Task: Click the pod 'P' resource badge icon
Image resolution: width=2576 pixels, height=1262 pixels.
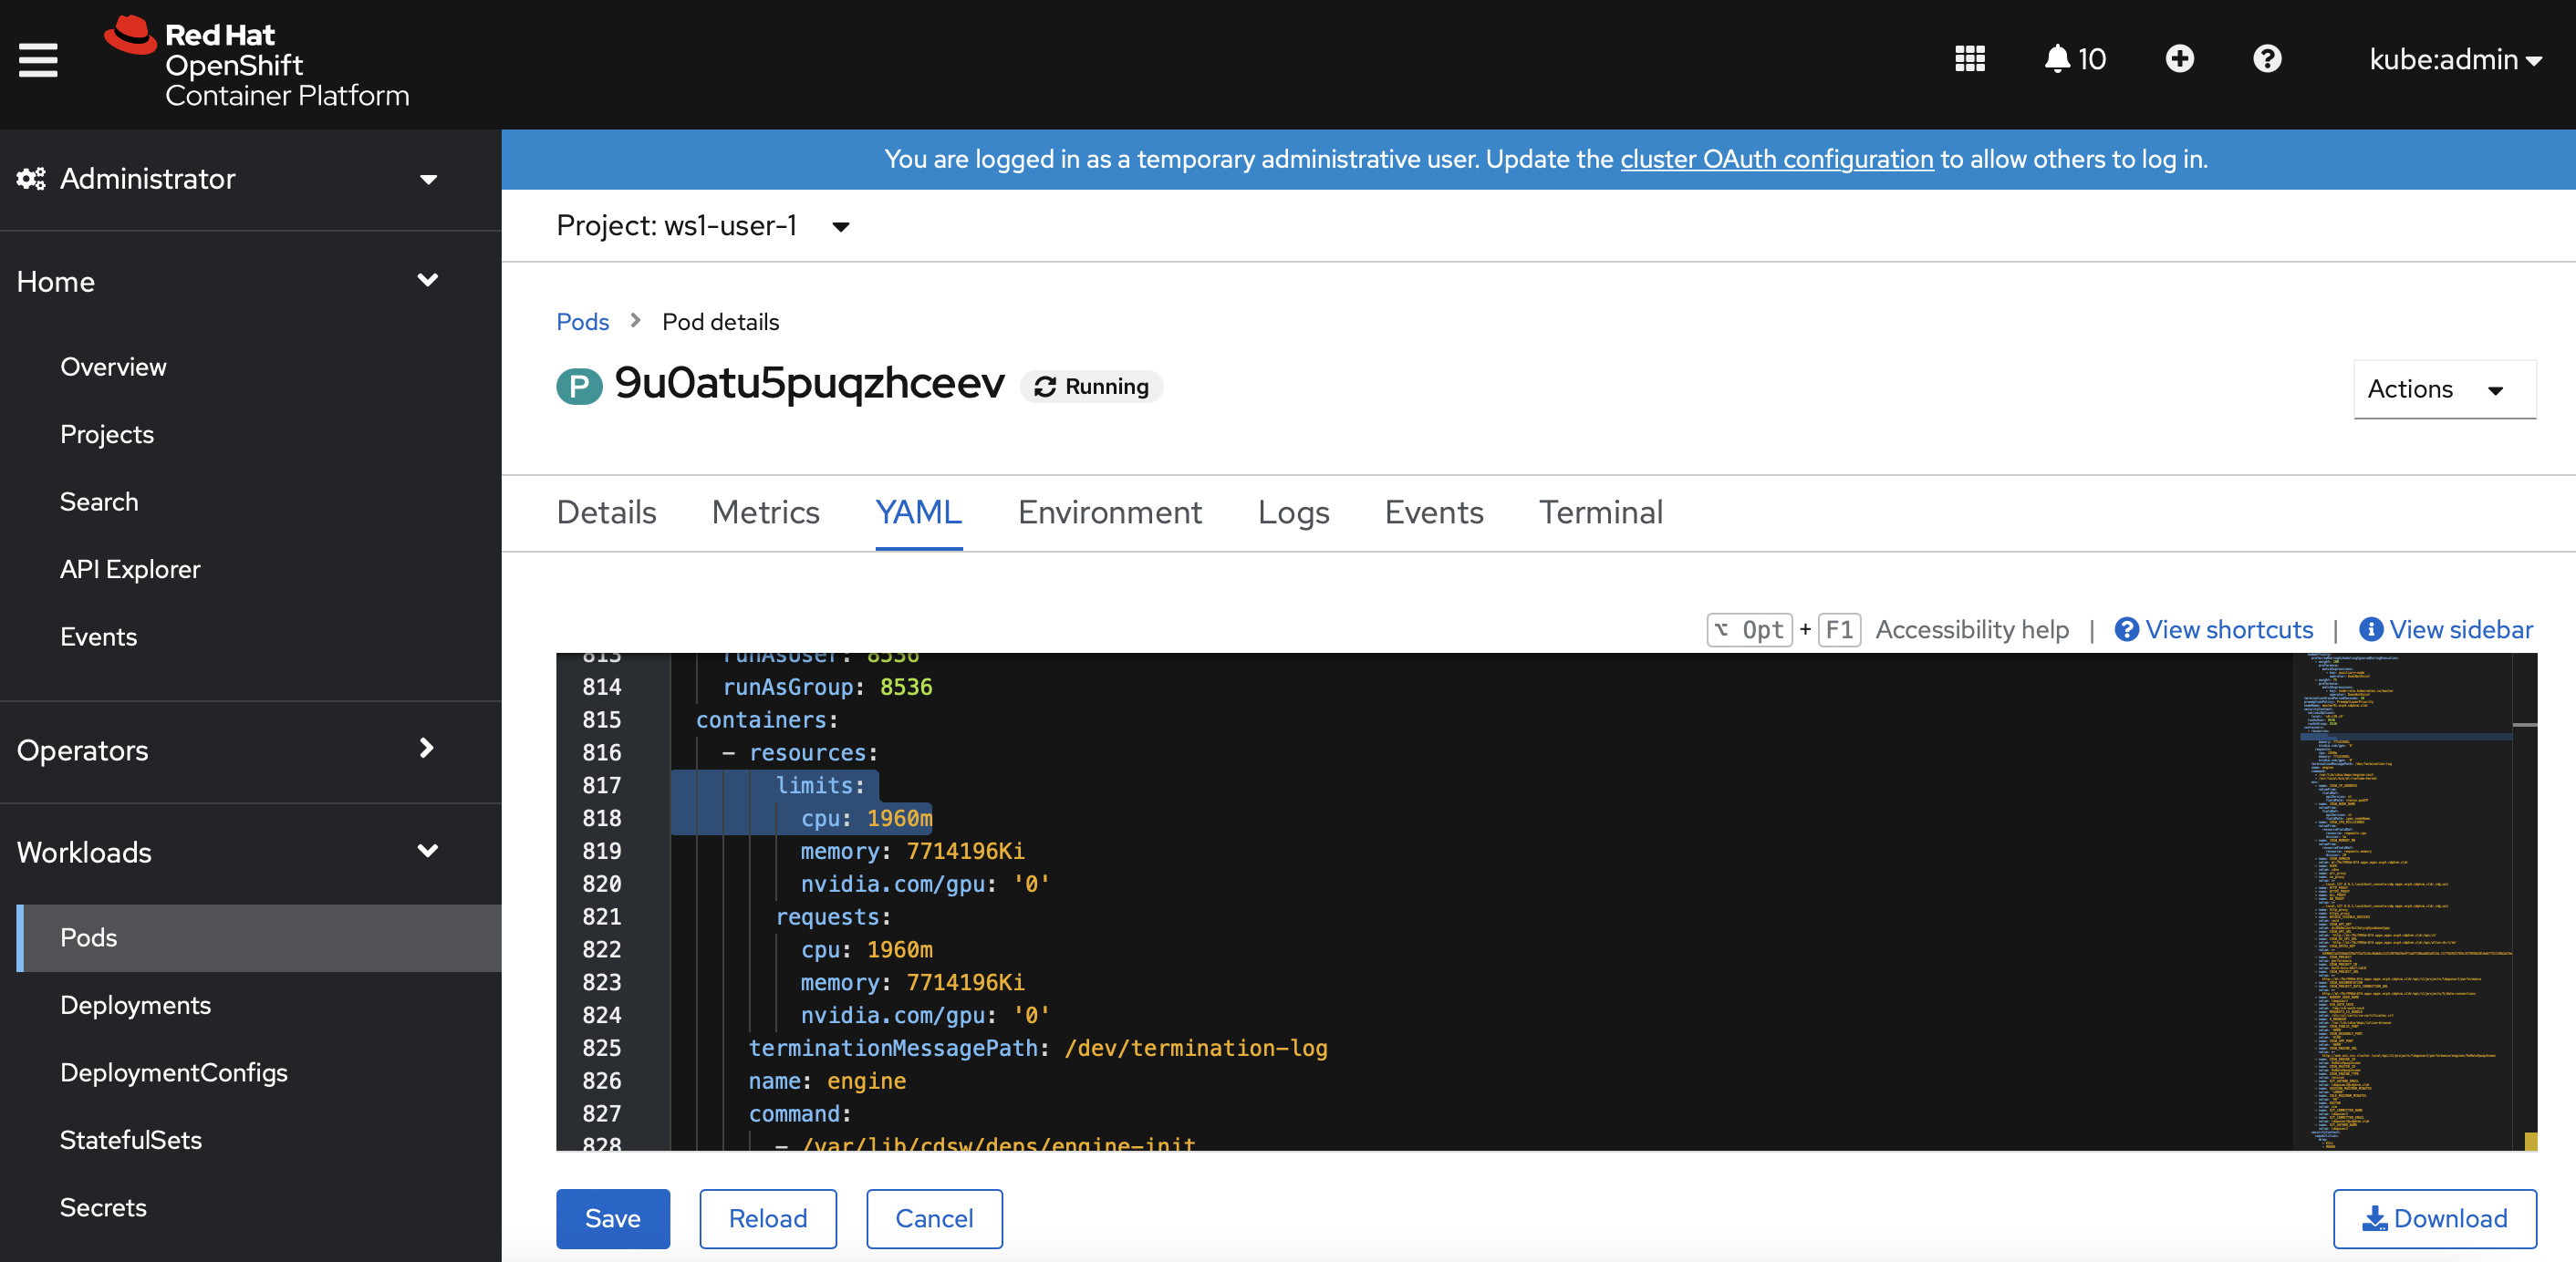Action: (x=579, y=386)
